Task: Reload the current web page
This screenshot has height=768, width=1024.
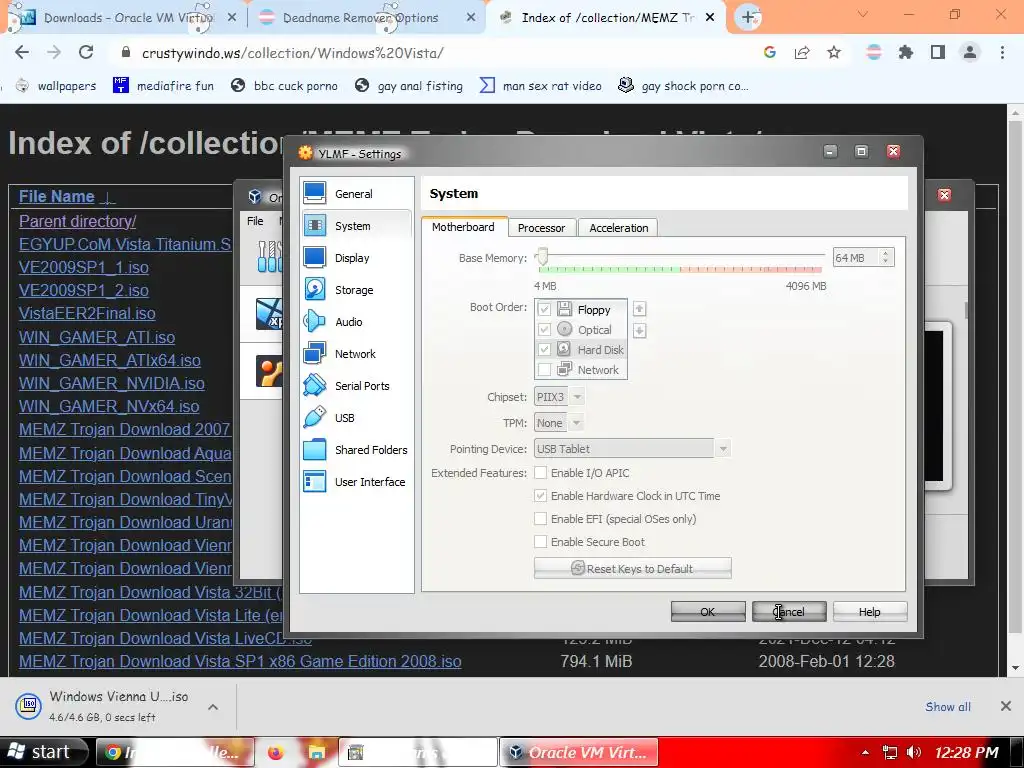Action: [x=86, y=53]
